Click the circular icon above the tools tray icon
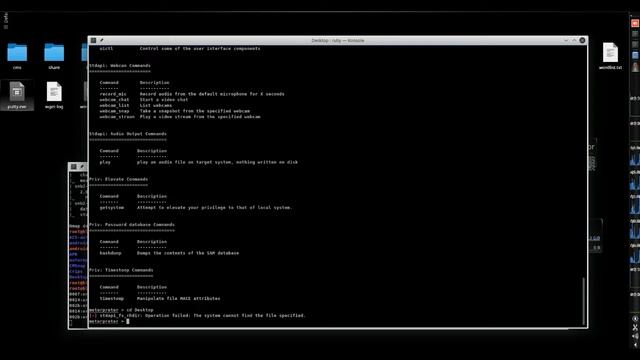The height and width of the screenshot is (360, 640). (x=635, y=319)
